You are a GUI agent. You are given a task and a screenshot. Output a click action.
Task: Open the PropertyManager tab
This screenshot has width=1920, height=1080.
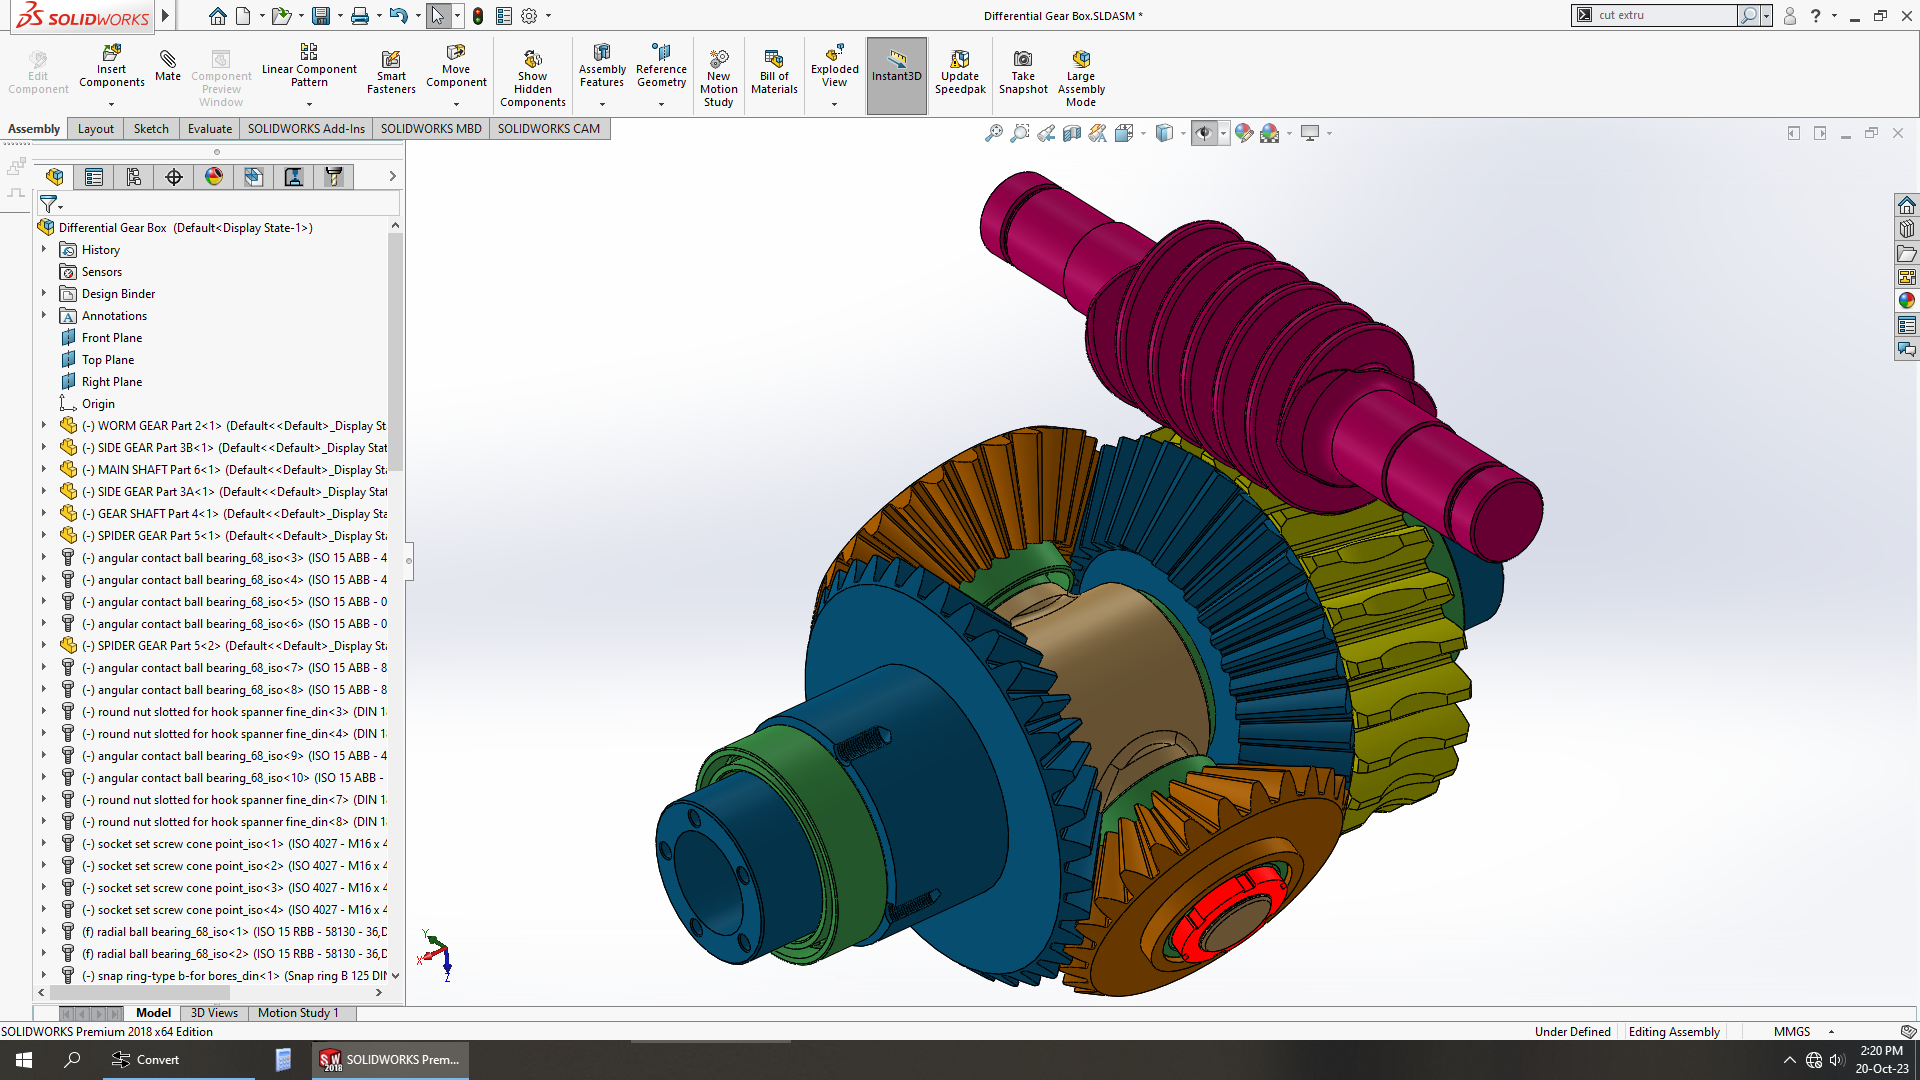(x=94, y=177)
